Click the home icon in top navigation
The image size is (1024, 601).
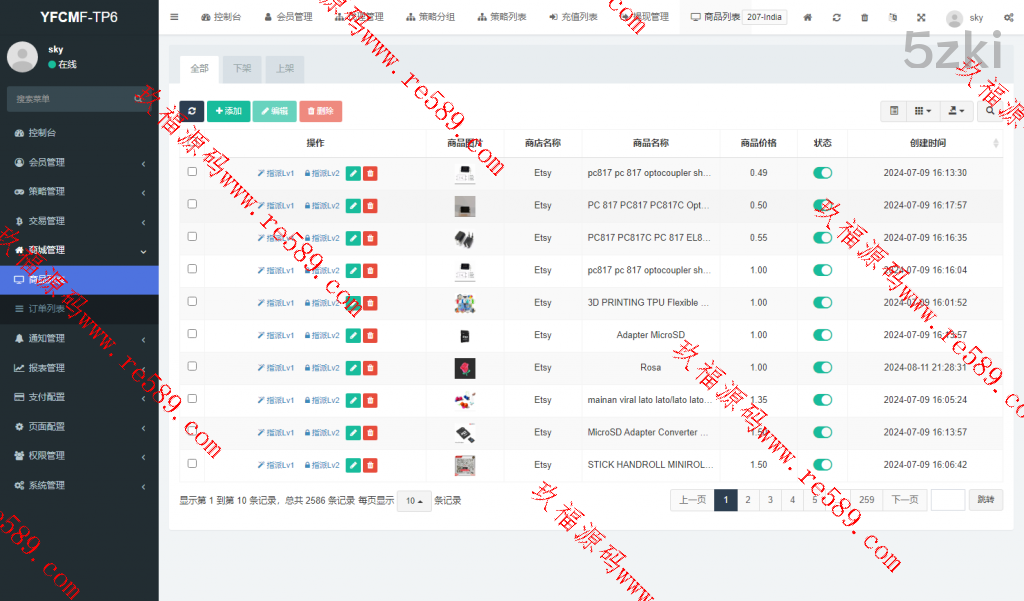coord(808,17)
